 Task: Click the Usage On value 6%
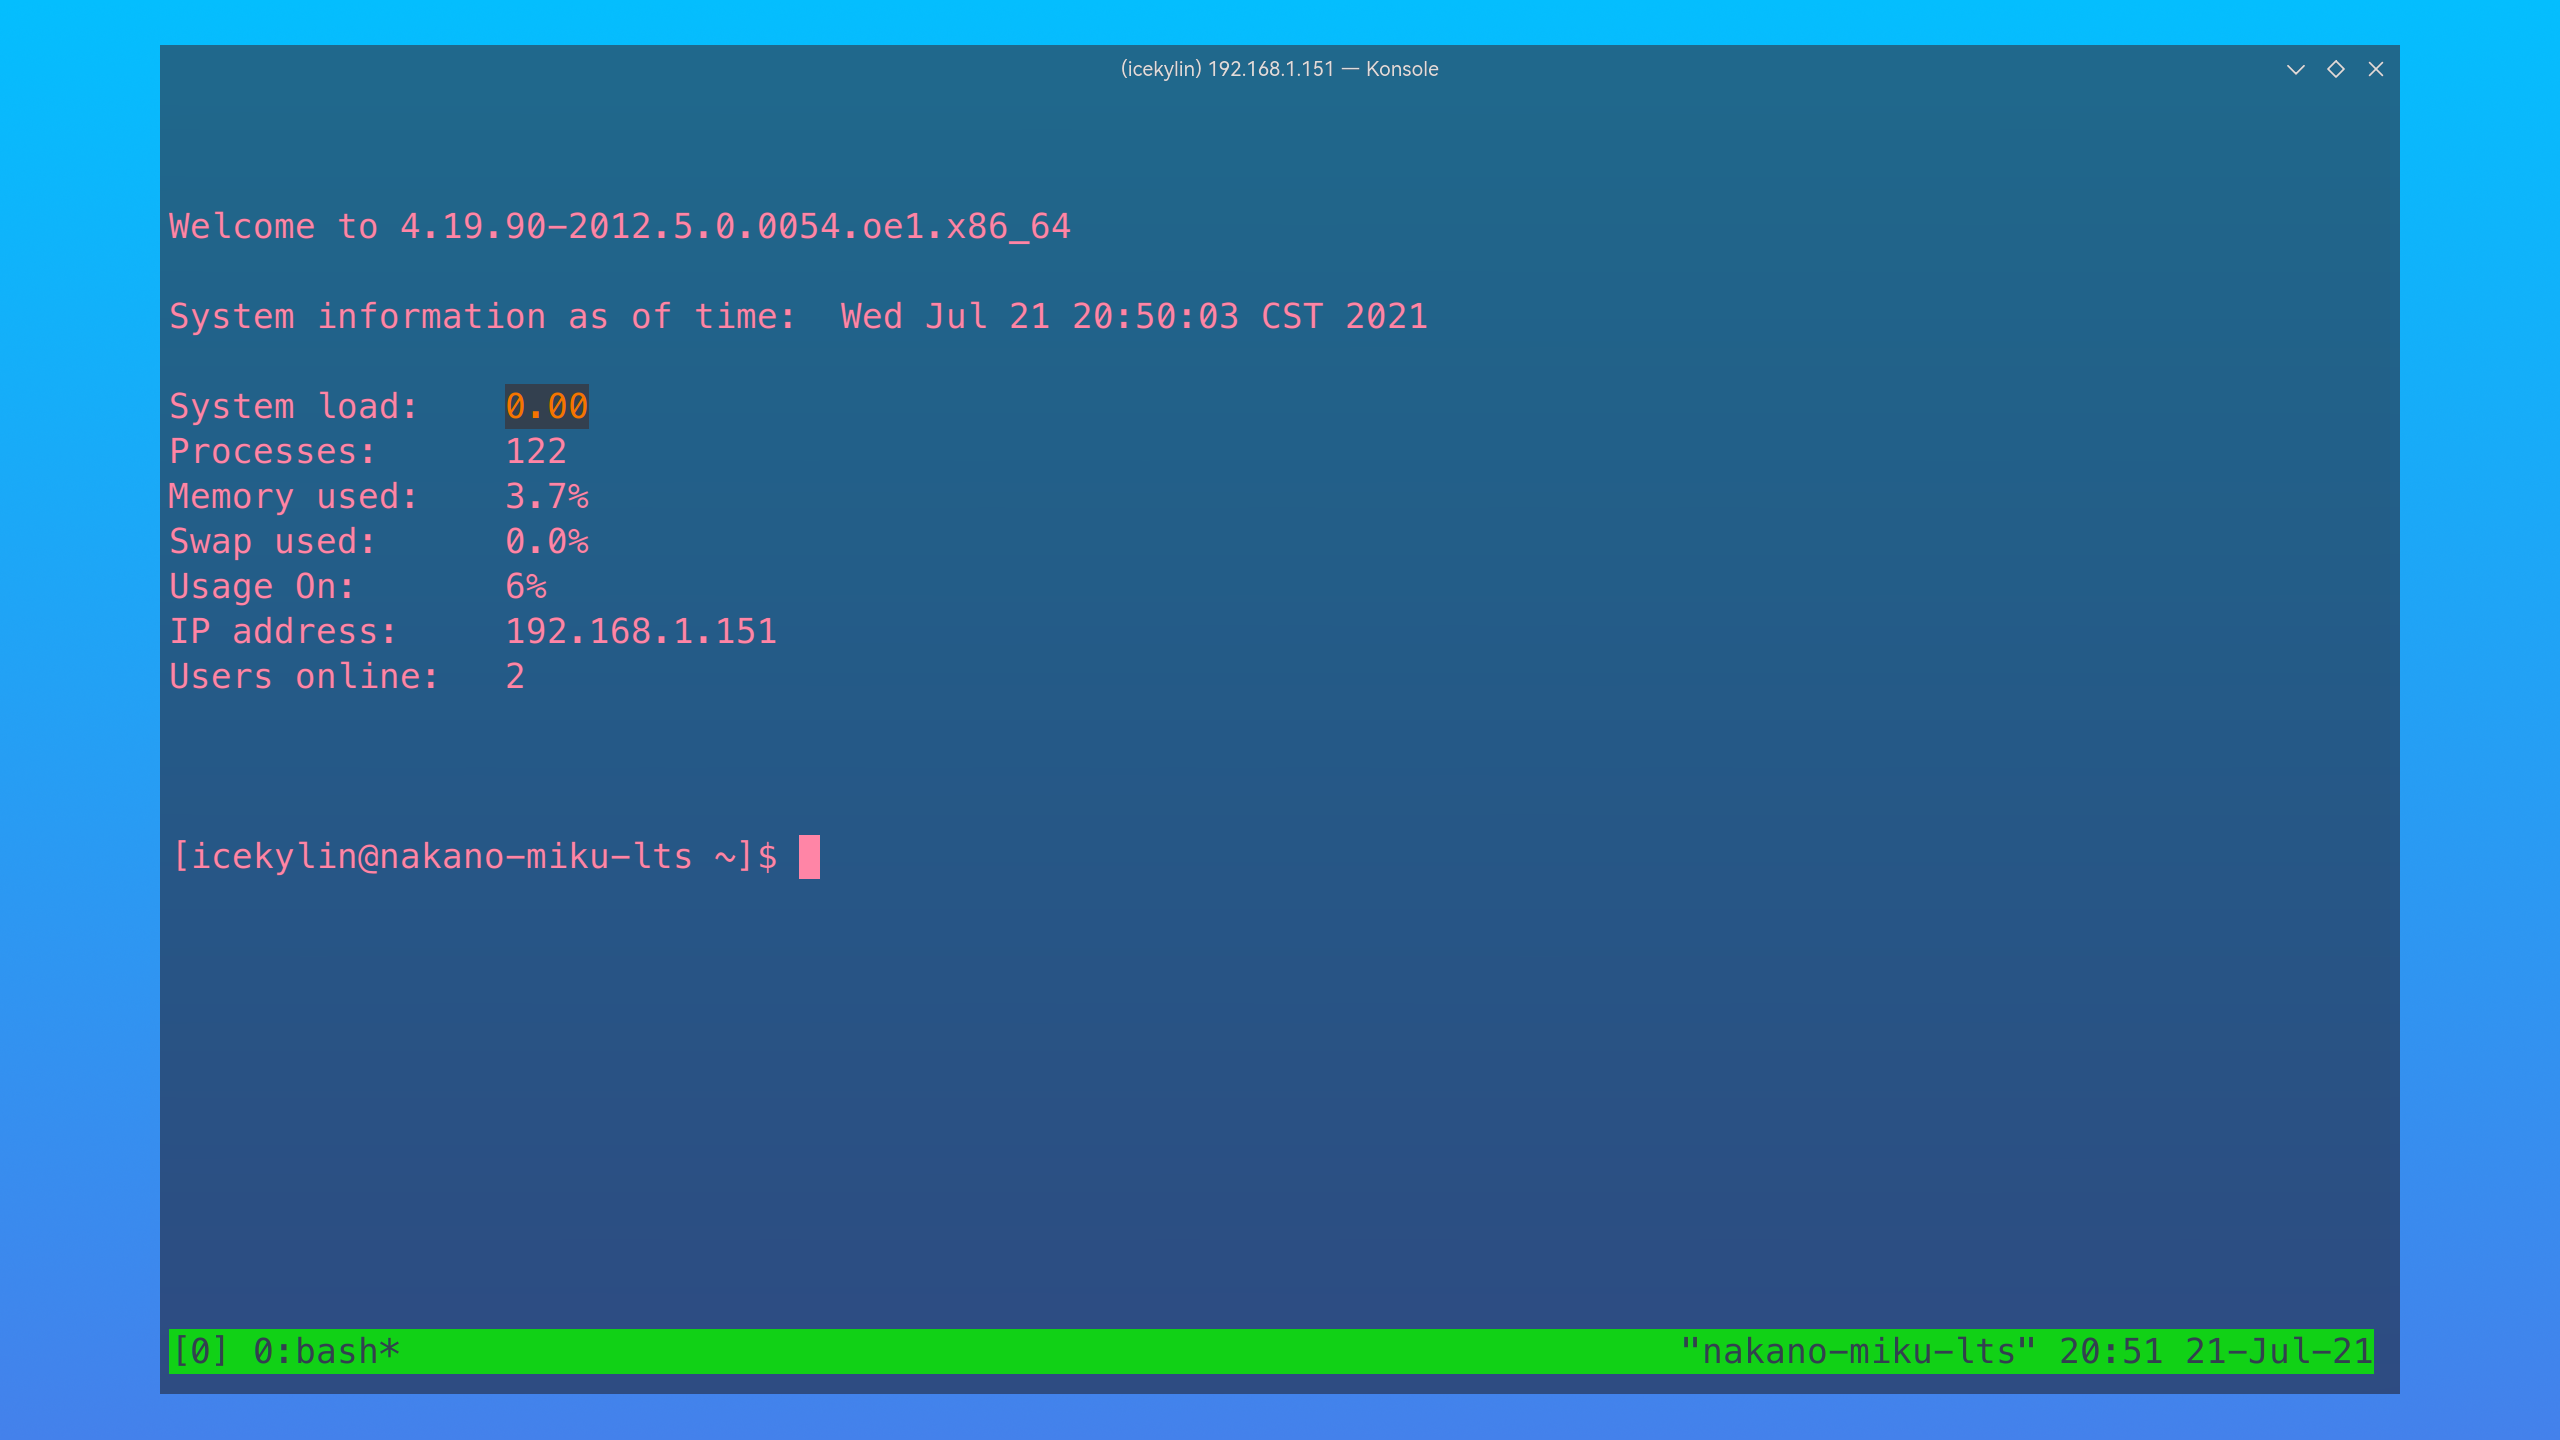click(526, 586)
